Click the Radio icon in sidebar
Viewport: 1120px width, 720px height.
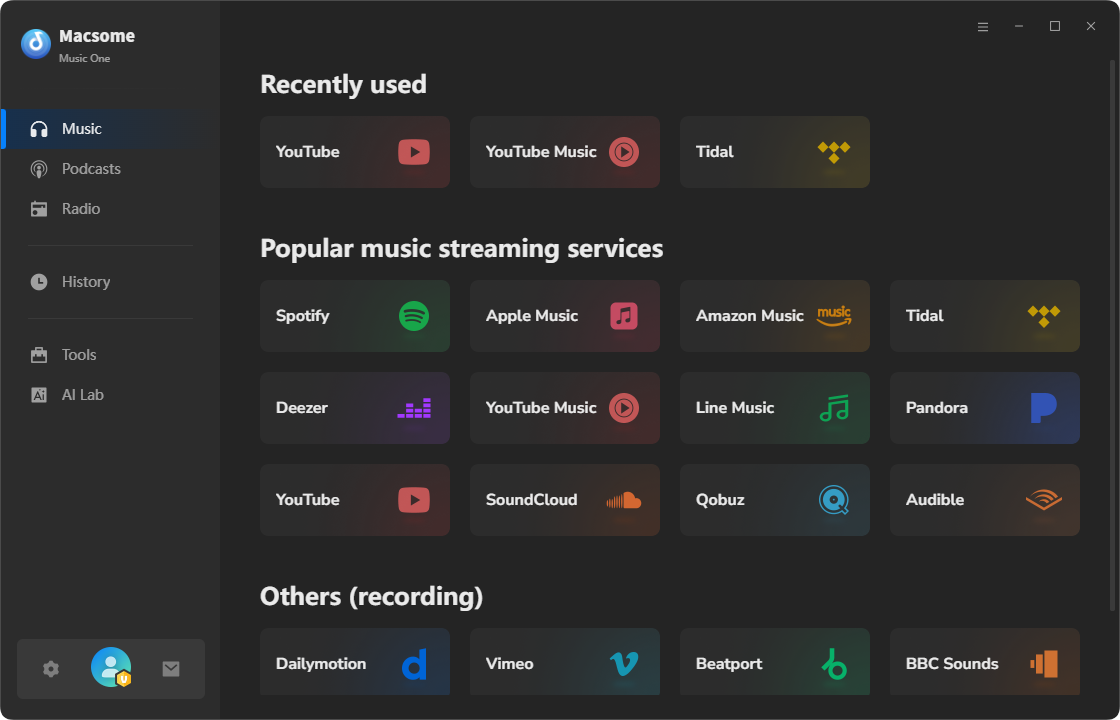click(x=39, y=209)
